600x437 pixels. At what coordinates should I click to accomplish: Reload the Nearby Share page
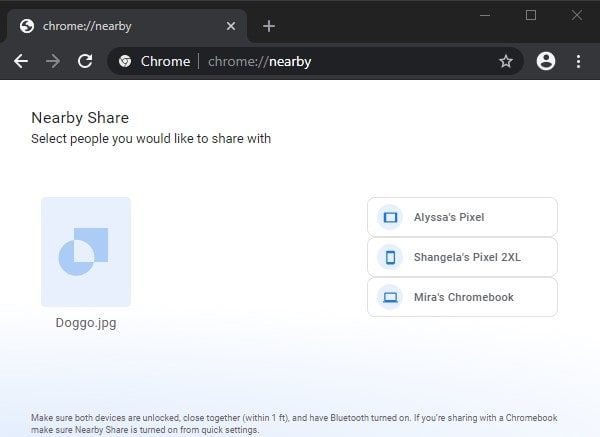[85, 61]
